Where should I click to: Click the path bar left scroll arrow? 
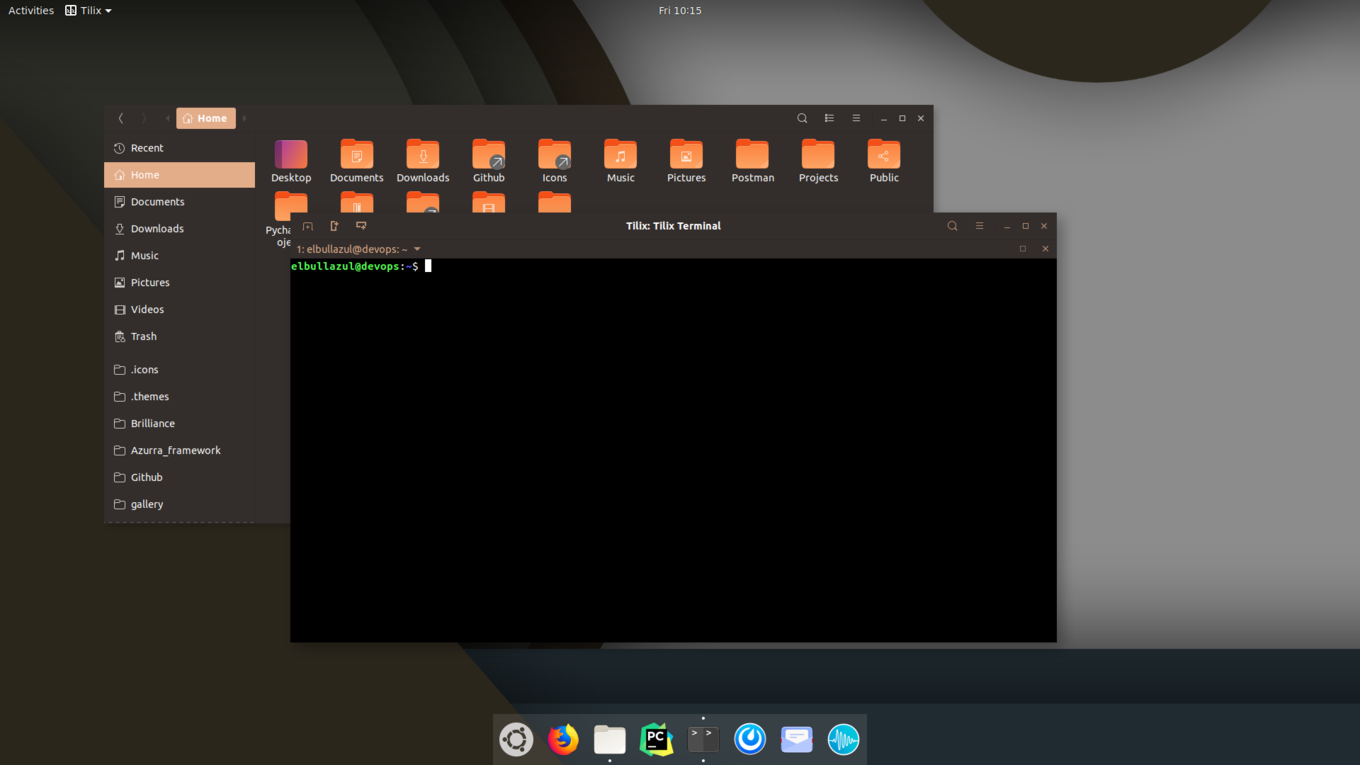tap(168, 118)
